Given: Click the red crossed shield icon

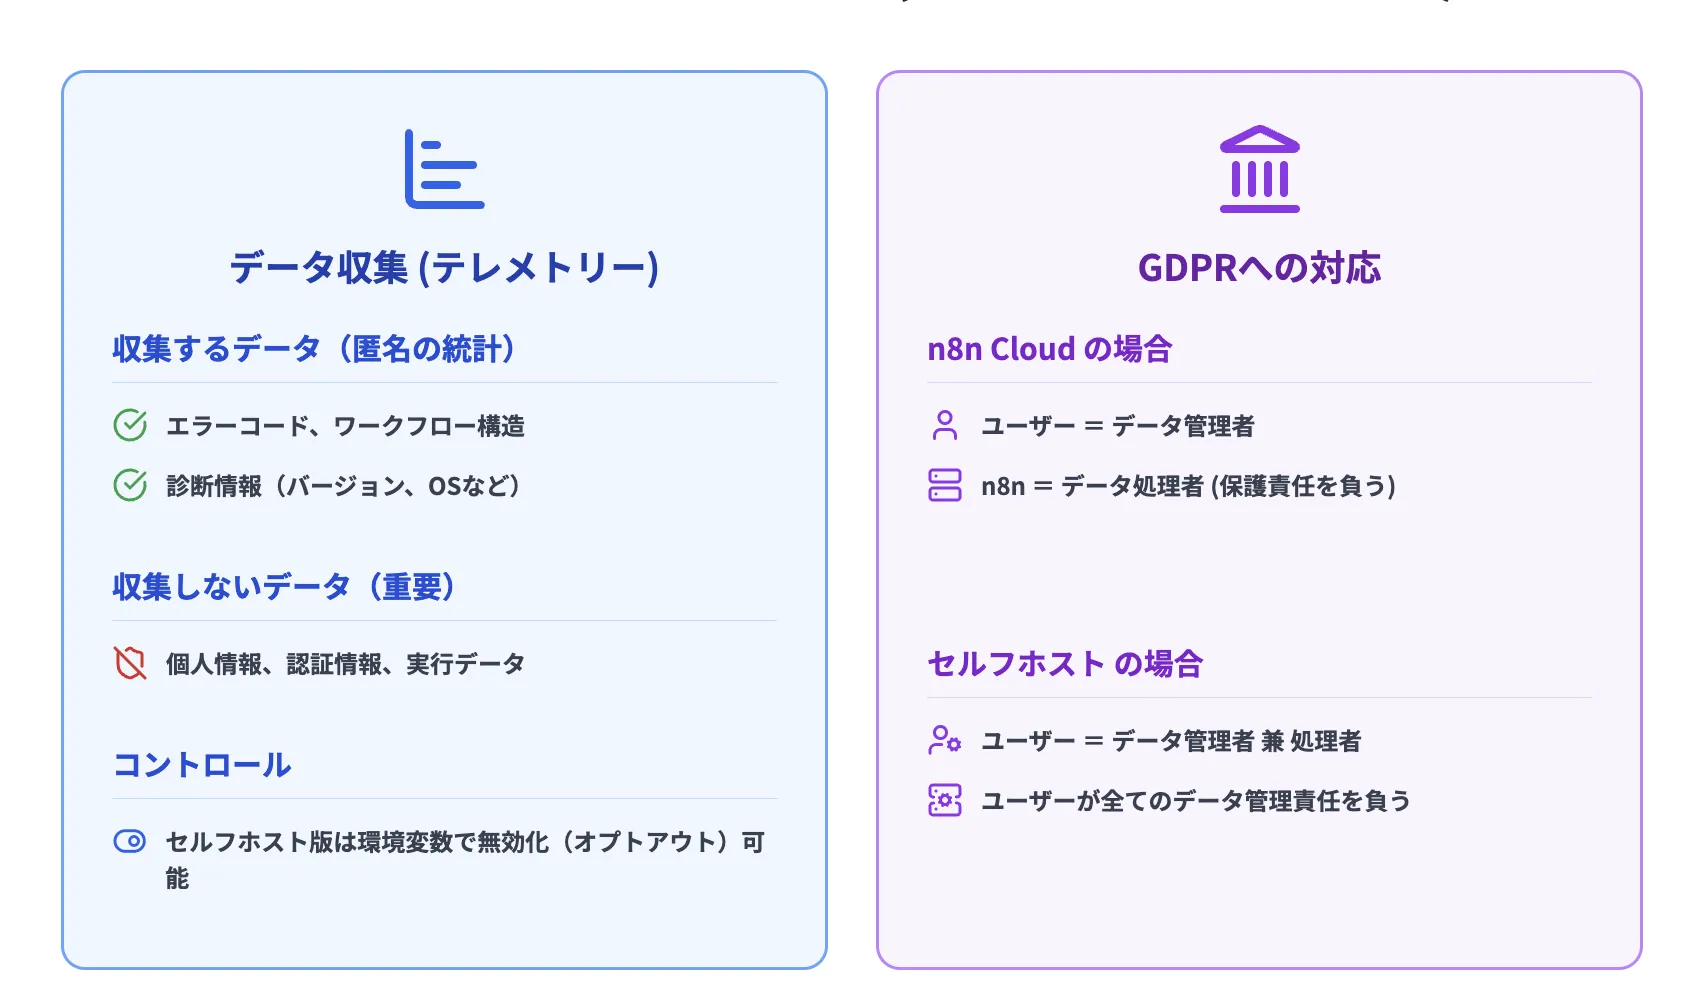Looking at the screenshot, I should click(x=130, y=662).
